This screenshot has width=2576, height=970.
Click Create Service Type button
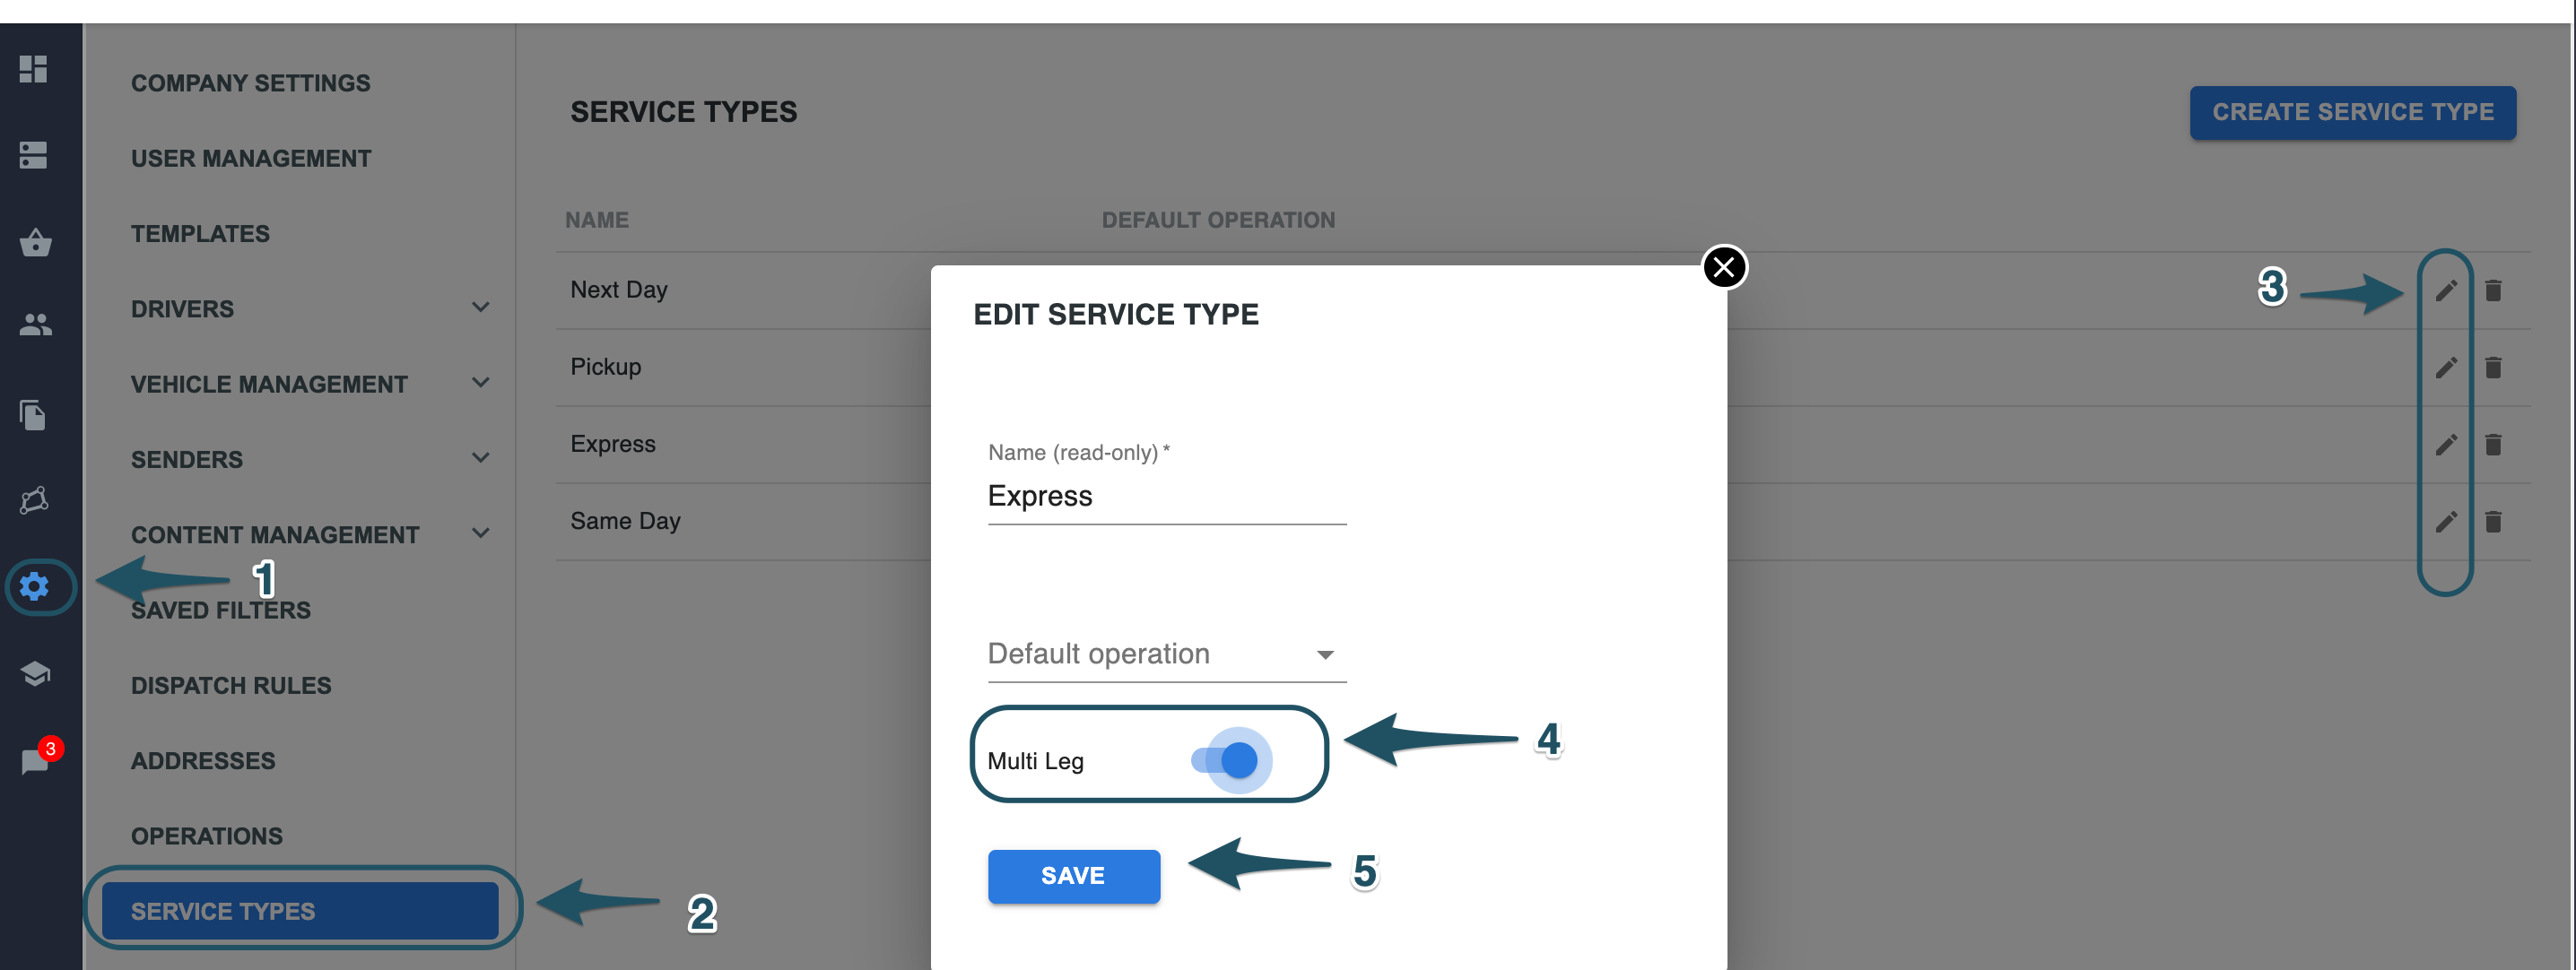[x=2352, y=112]
